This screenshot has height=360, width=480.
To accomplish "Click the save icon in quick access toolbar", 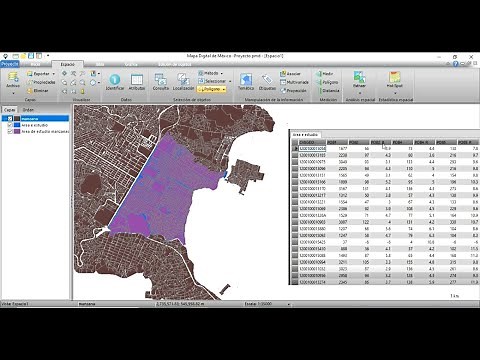I will click(x=31, y=56).
